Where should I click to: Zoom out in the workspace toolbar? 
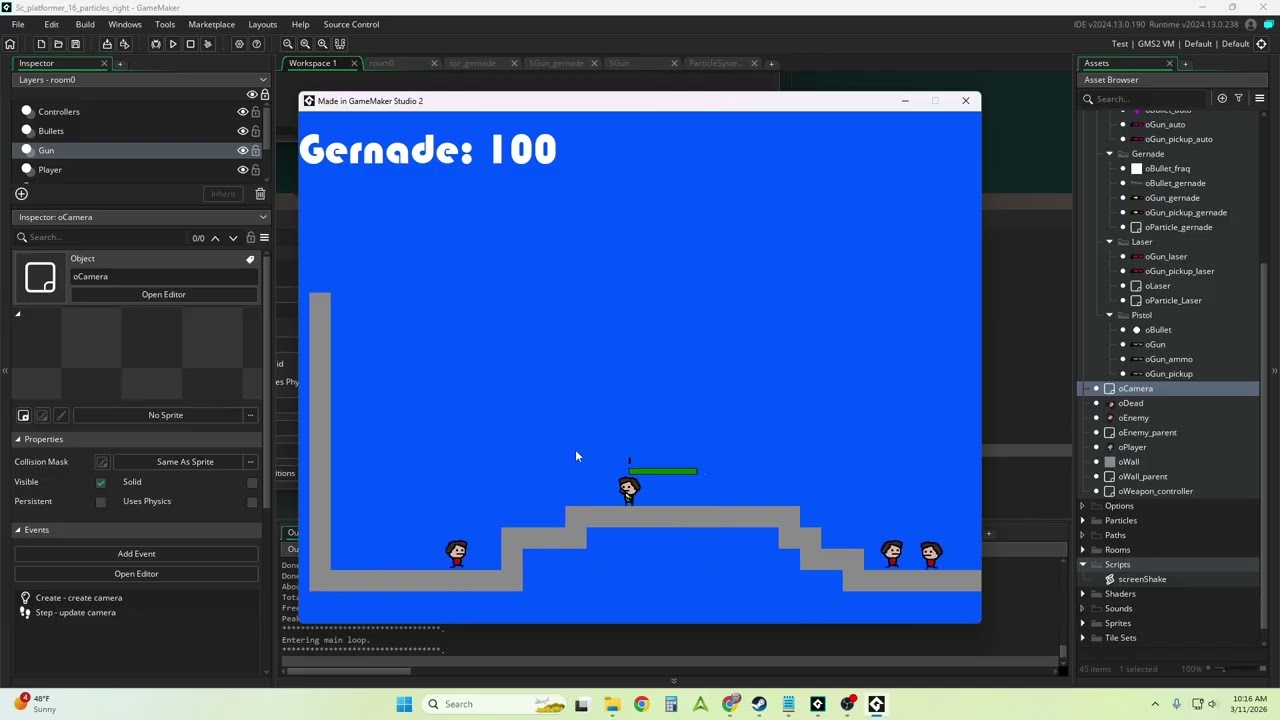(288, 44)
